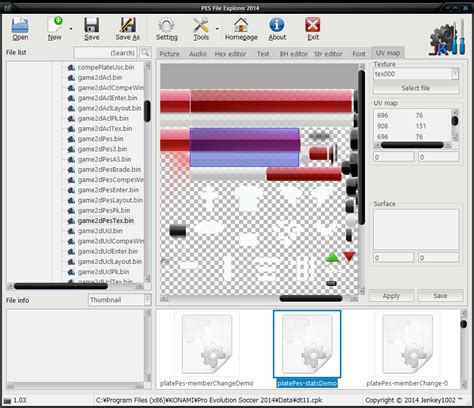Expand the New dropdown arrow
474x408 pixels.
point(71,29)
